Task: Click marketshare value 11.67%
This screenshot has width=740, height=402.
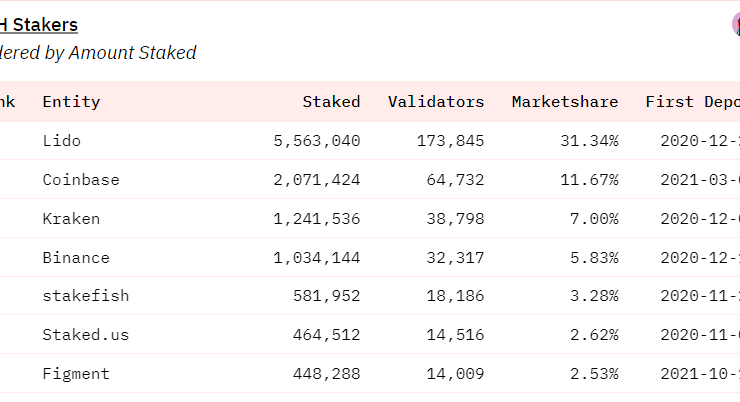Action: pyautogui.click(x=589, y=180)
